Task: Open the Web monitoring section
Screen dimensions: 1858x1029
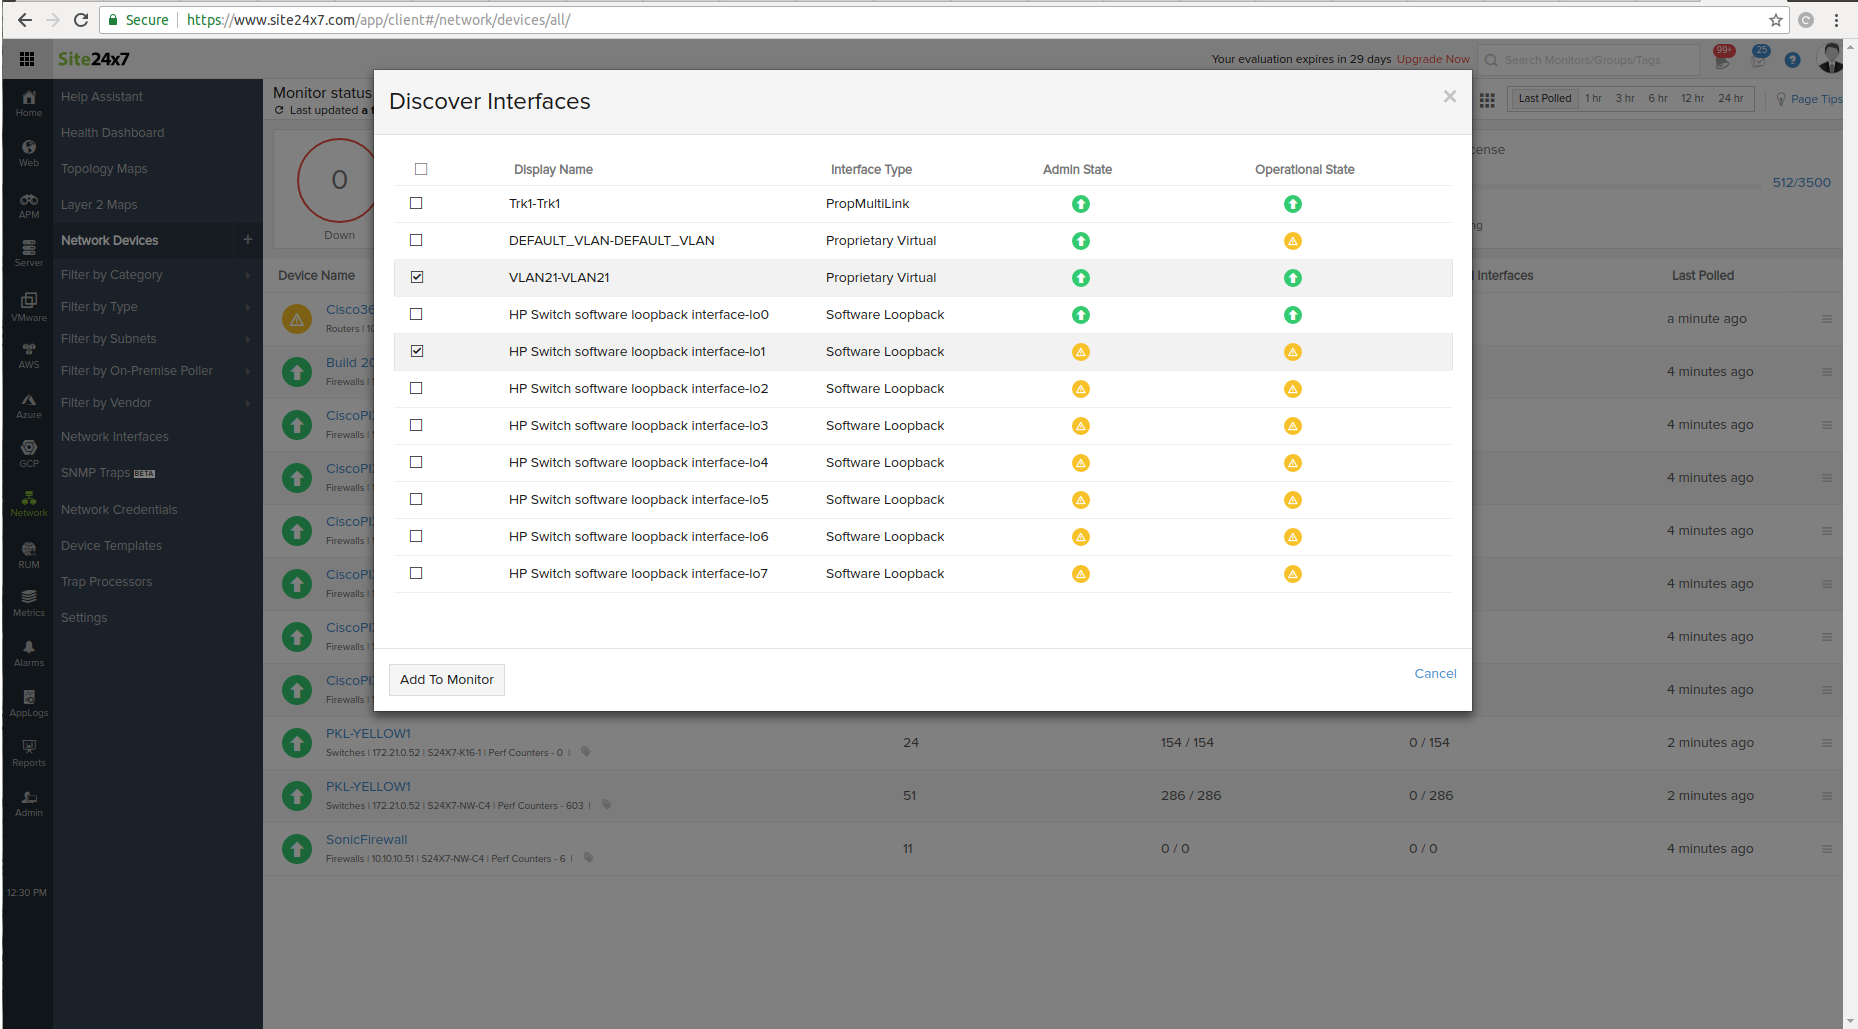Action: [29, 153]
